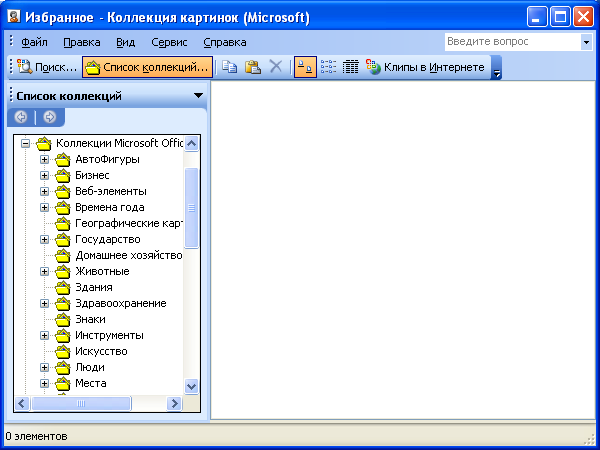Open the Сервис menu
The image size is (600, 450).
tap(169, 42)
